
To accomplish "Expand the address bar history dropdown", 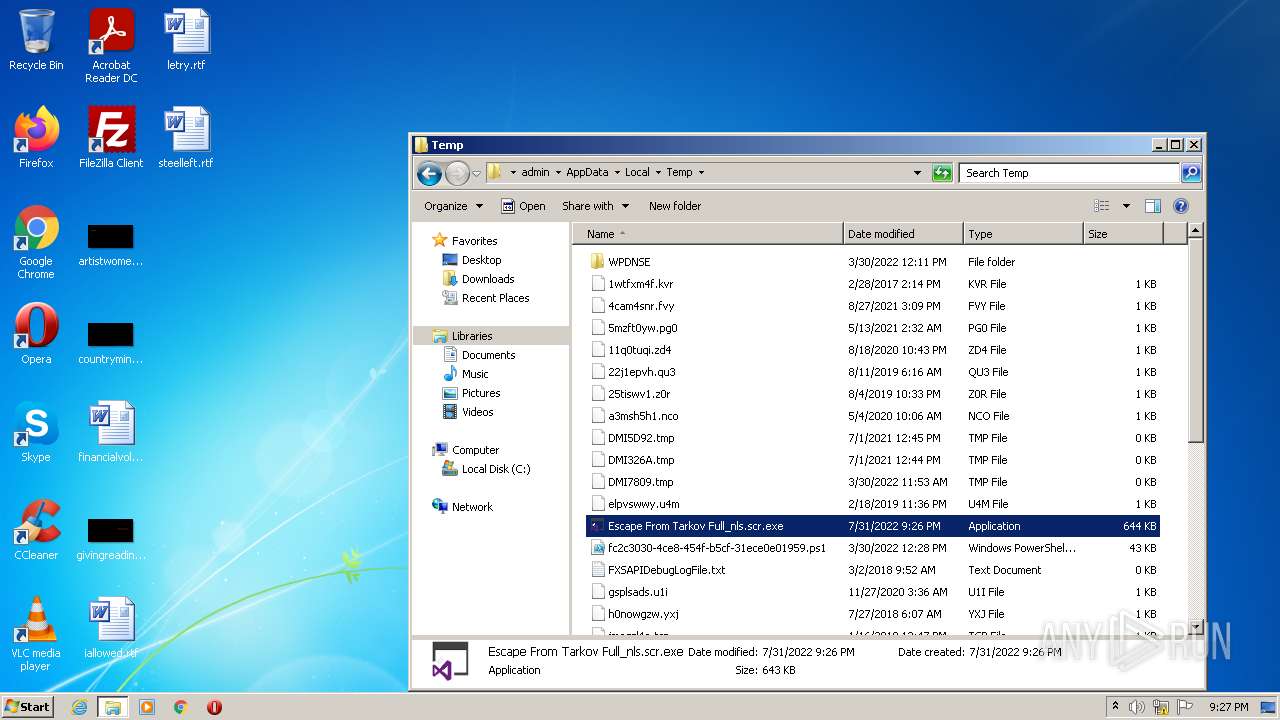I will click(x=917, y=173).
